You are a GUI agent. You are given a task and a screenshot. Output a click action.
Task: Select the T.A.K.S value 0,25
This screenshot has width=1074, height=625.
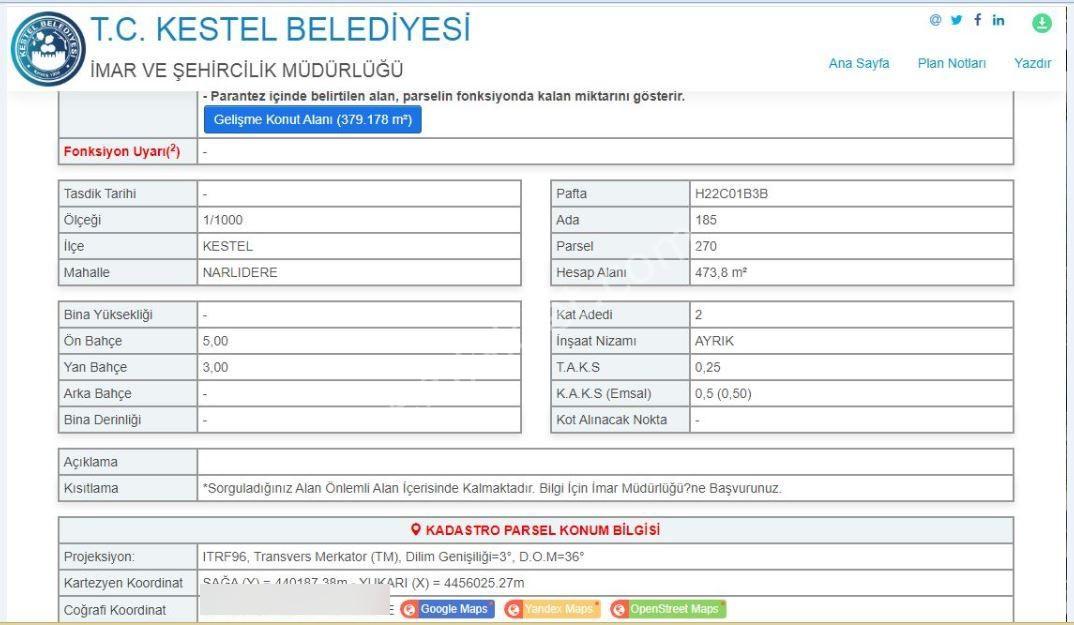[x=708, y=367]
